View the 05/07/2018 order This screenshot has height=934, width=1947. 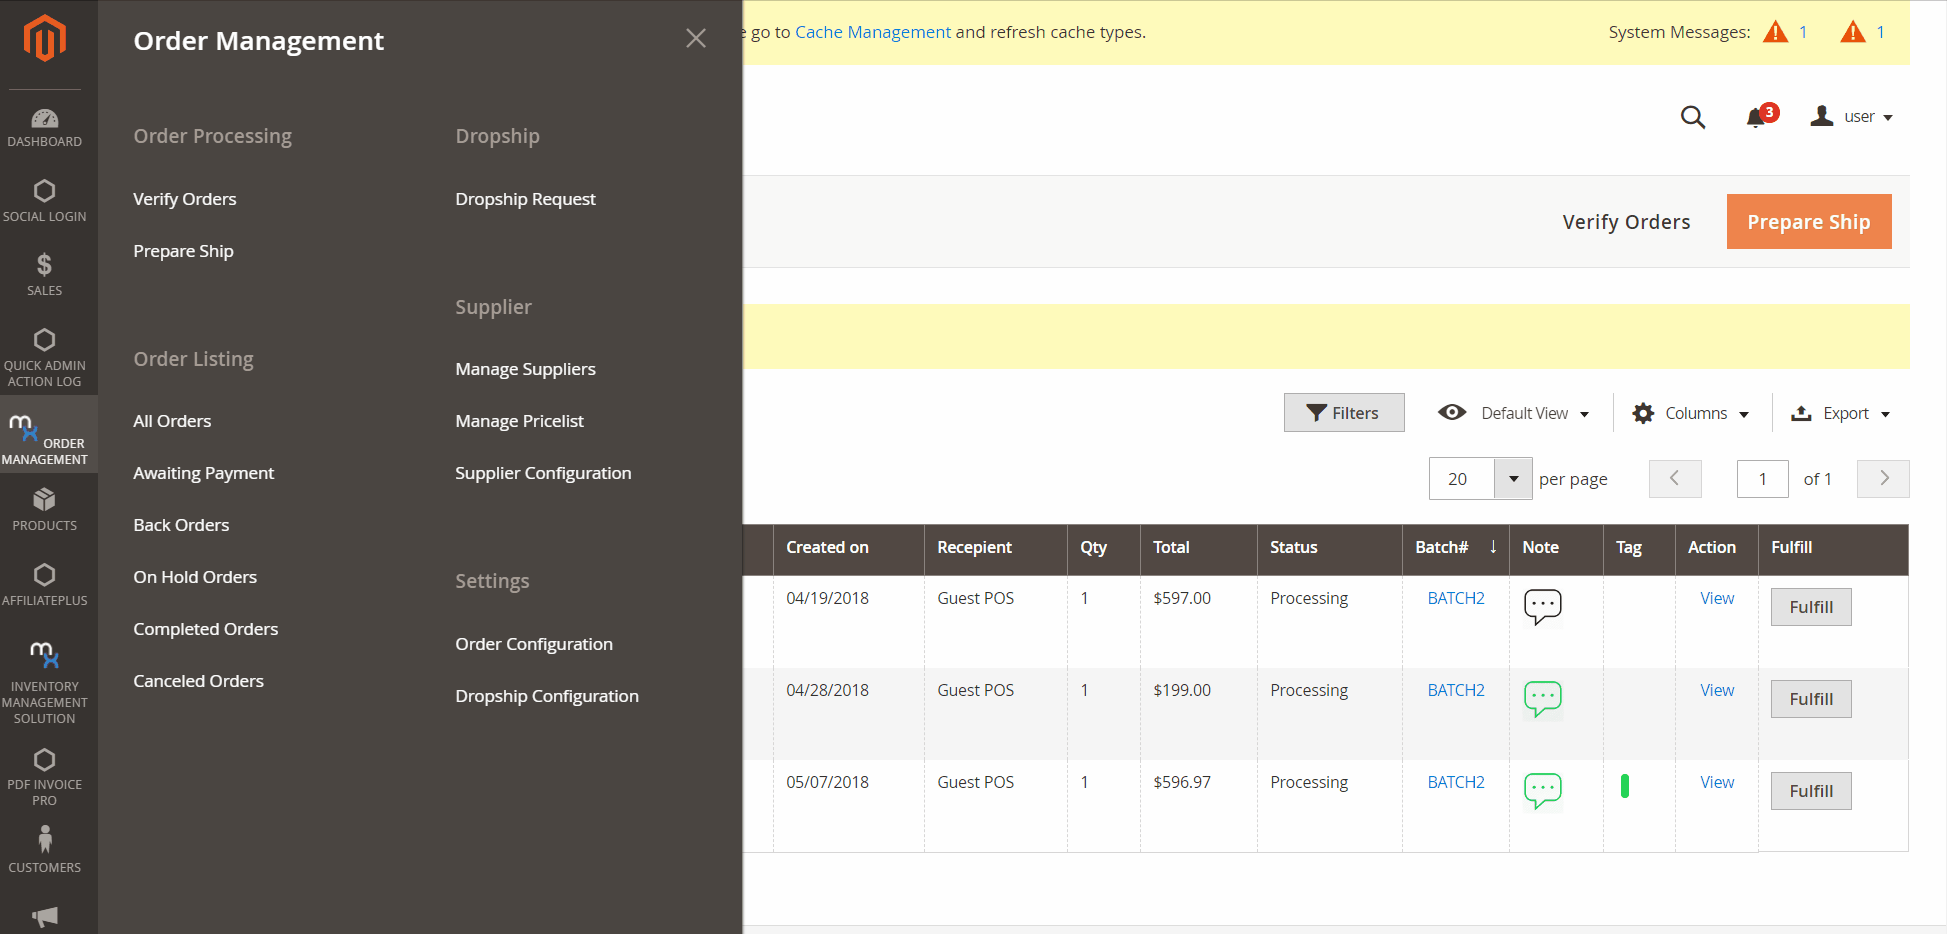click(1716, 782)
